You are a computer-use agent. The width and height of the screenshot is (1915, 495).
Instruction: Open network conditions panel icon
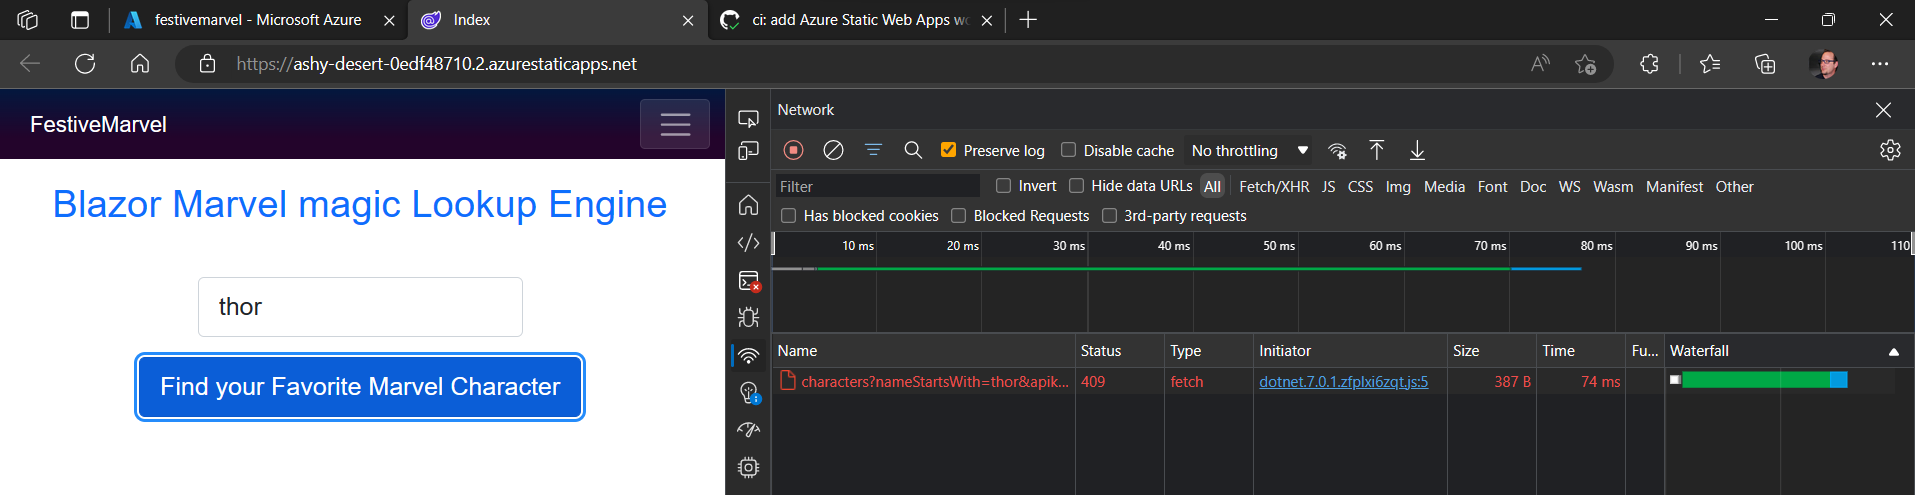(1337, 151)
